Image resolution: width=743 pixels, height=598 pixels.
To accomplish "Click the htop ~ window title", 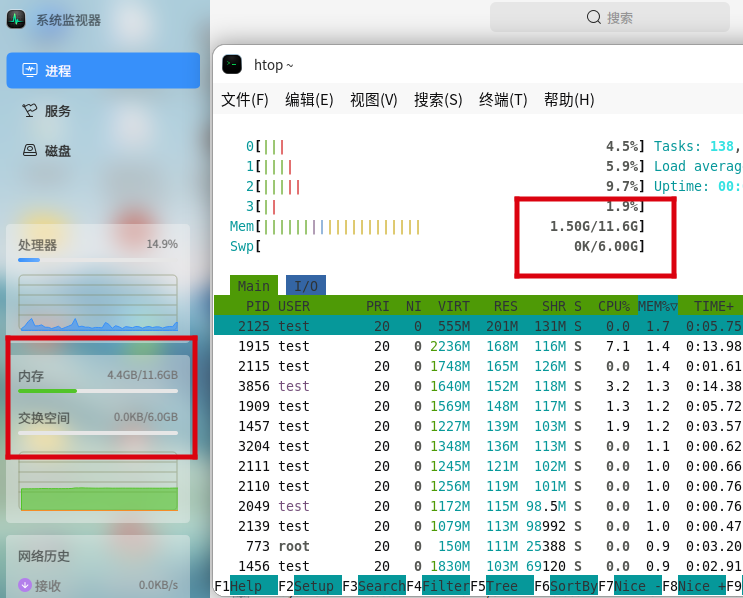I will (x=273, y=65).
